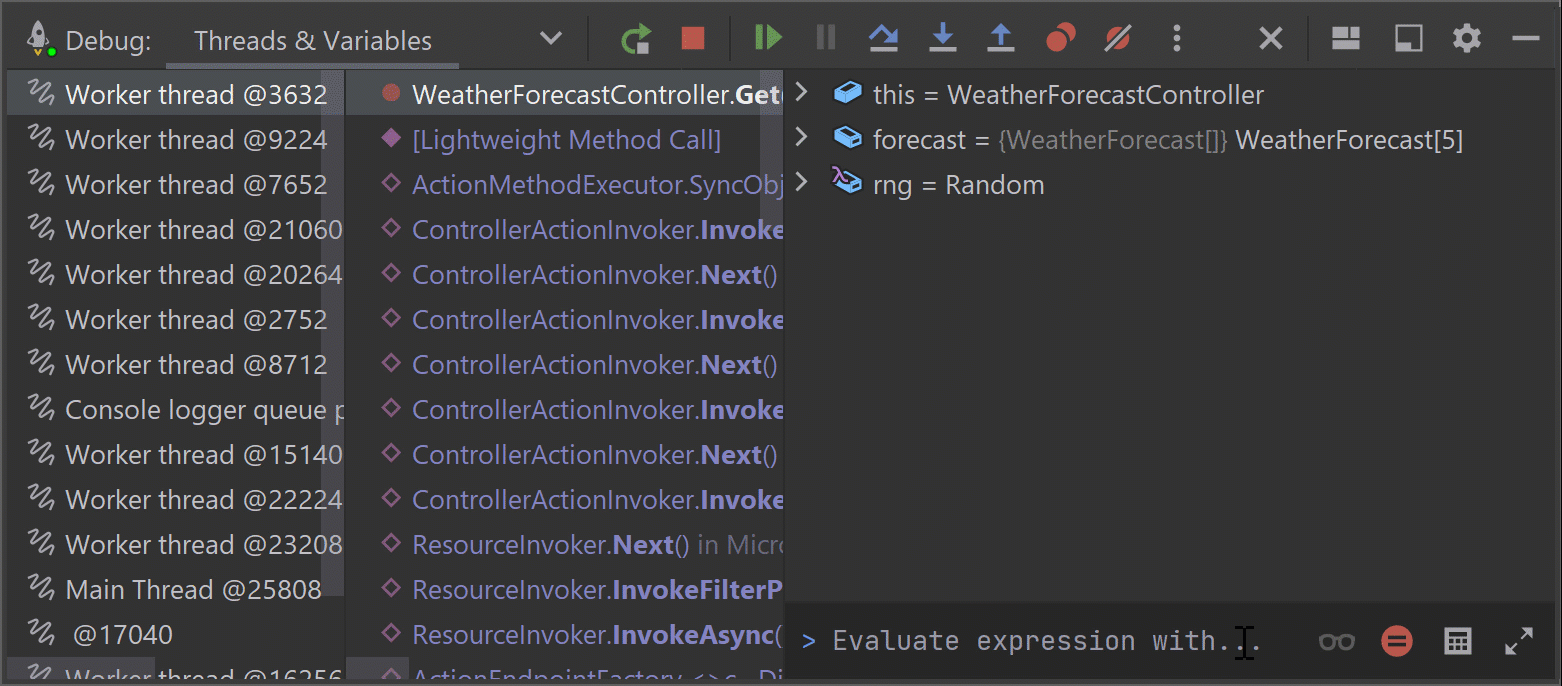Toggle the watches glasses icon
Screen dimensions: 1562x686
tap(1336, 641)
